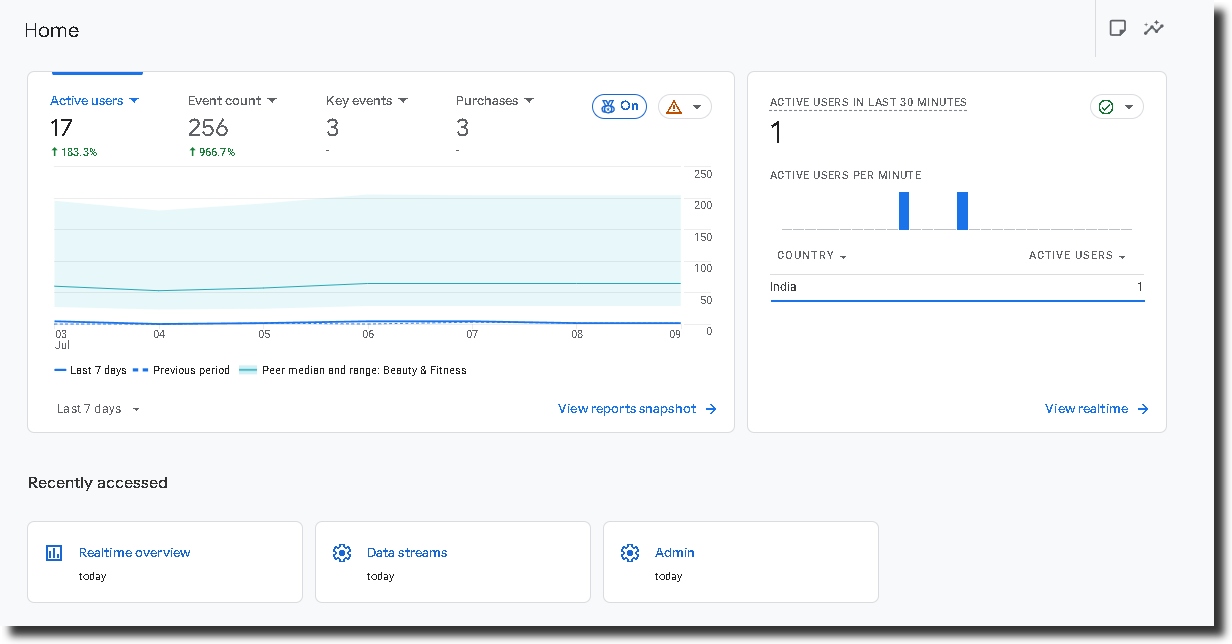Click the Home page title

coord(52,31)
